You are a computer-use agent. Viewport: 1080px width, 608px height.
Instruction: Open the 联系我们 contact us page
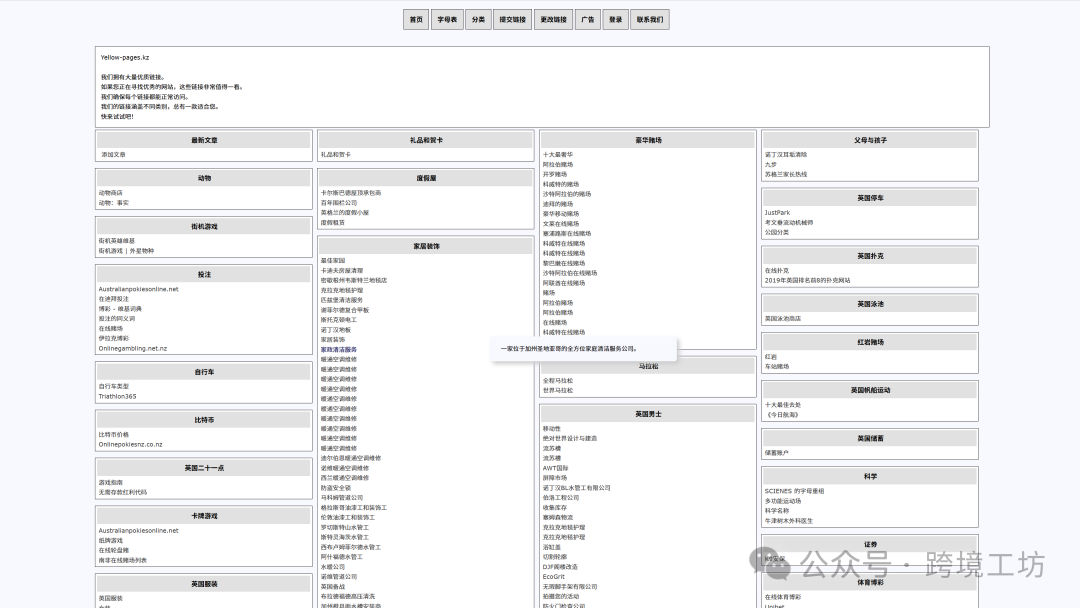pyautogui.click(x=650, y=19)
